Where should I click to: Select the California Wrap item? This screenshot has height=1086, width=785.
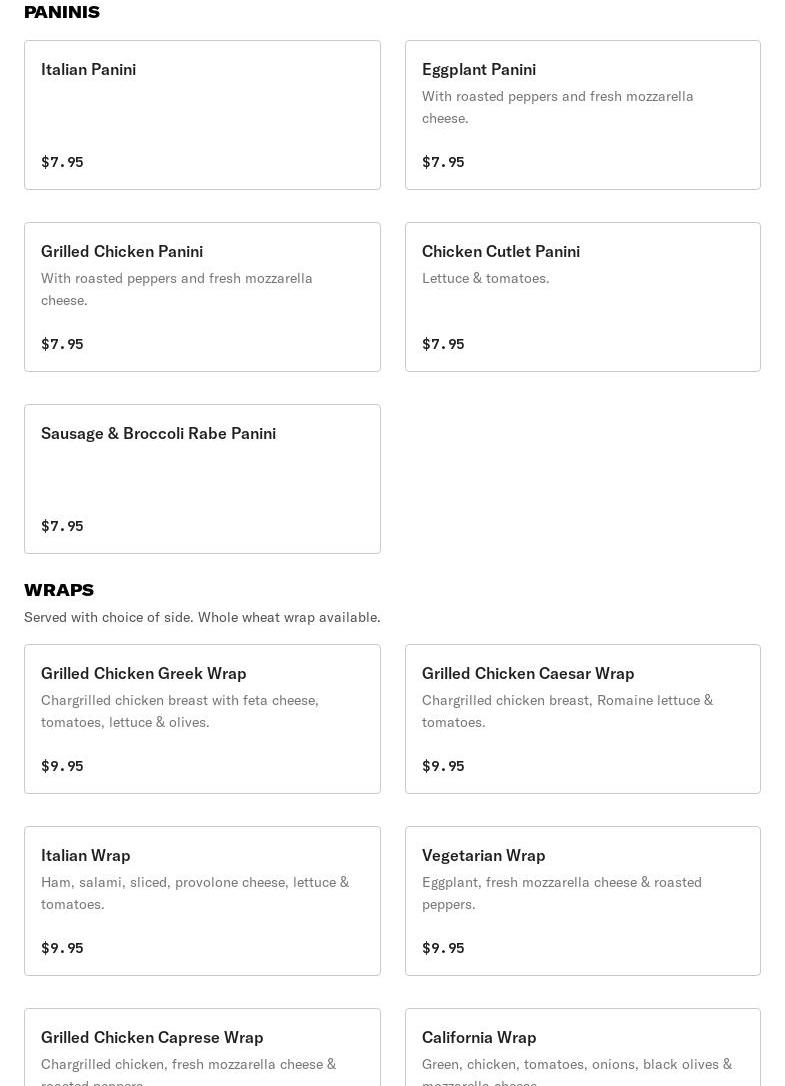tap(479, 1038)
